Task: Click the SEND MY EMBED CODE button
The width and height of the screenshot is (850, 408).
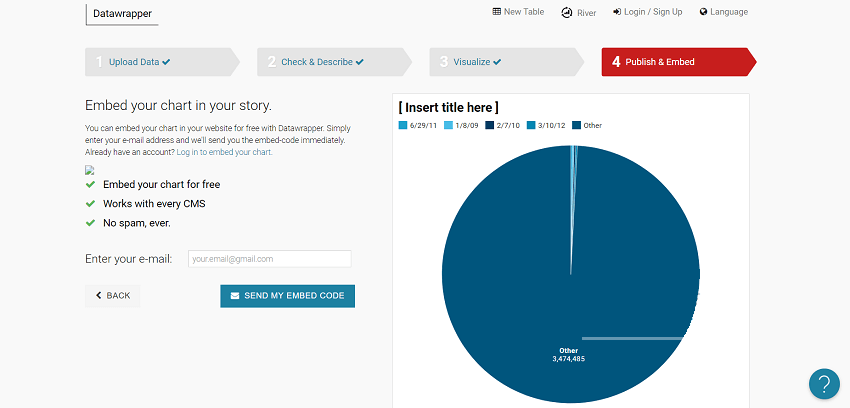Action: (287, 296)
